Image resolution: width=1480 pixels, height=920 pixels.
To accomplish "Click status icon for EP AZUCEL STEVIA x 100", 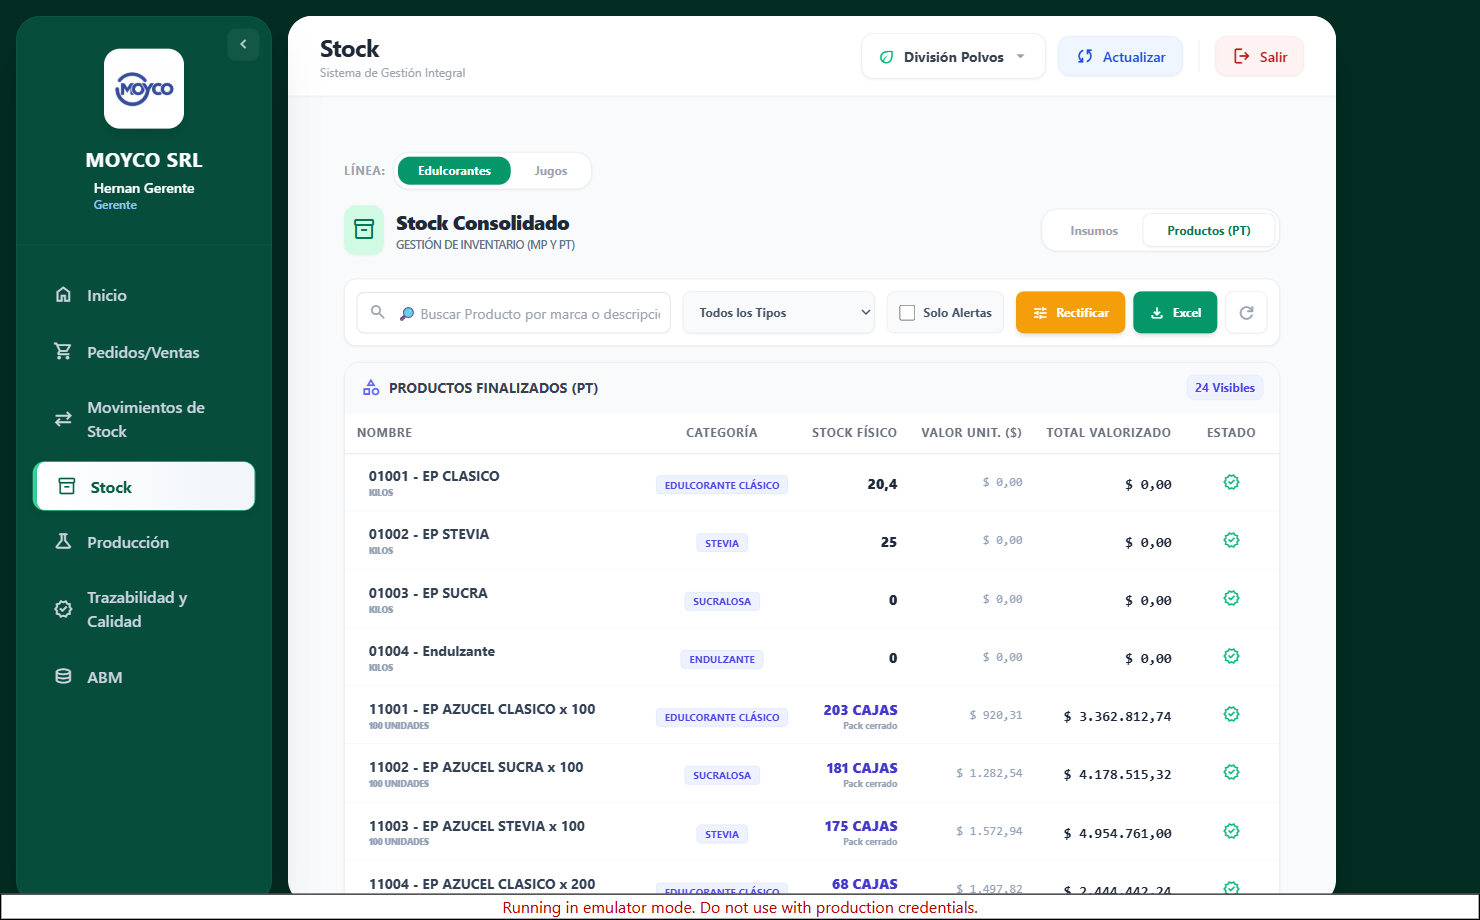I will (1231, 831).
